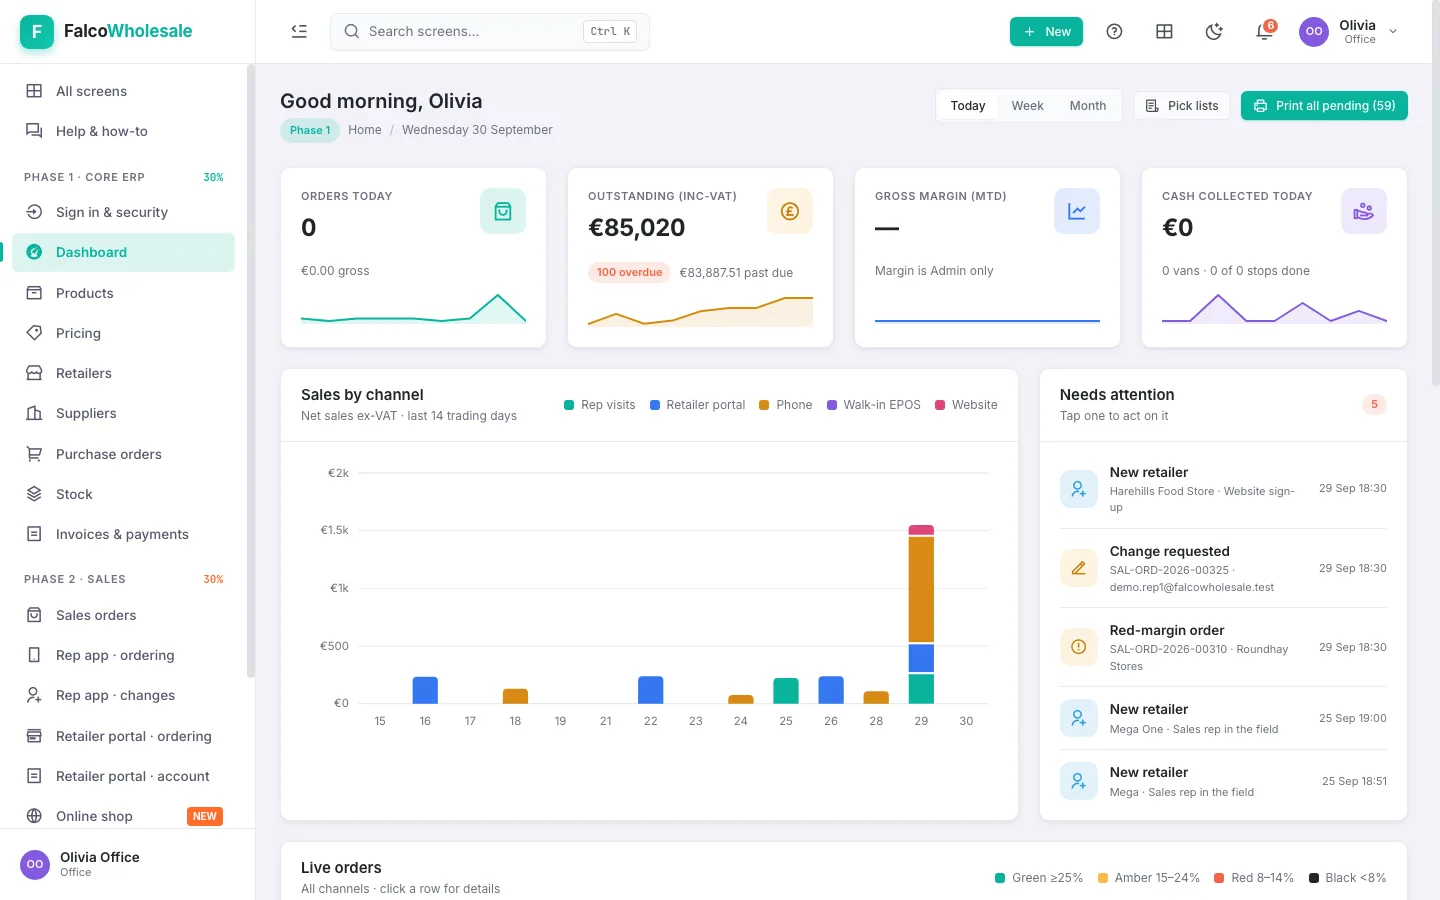Open the help question mark icon
1440x900 pixels.
1114,32
